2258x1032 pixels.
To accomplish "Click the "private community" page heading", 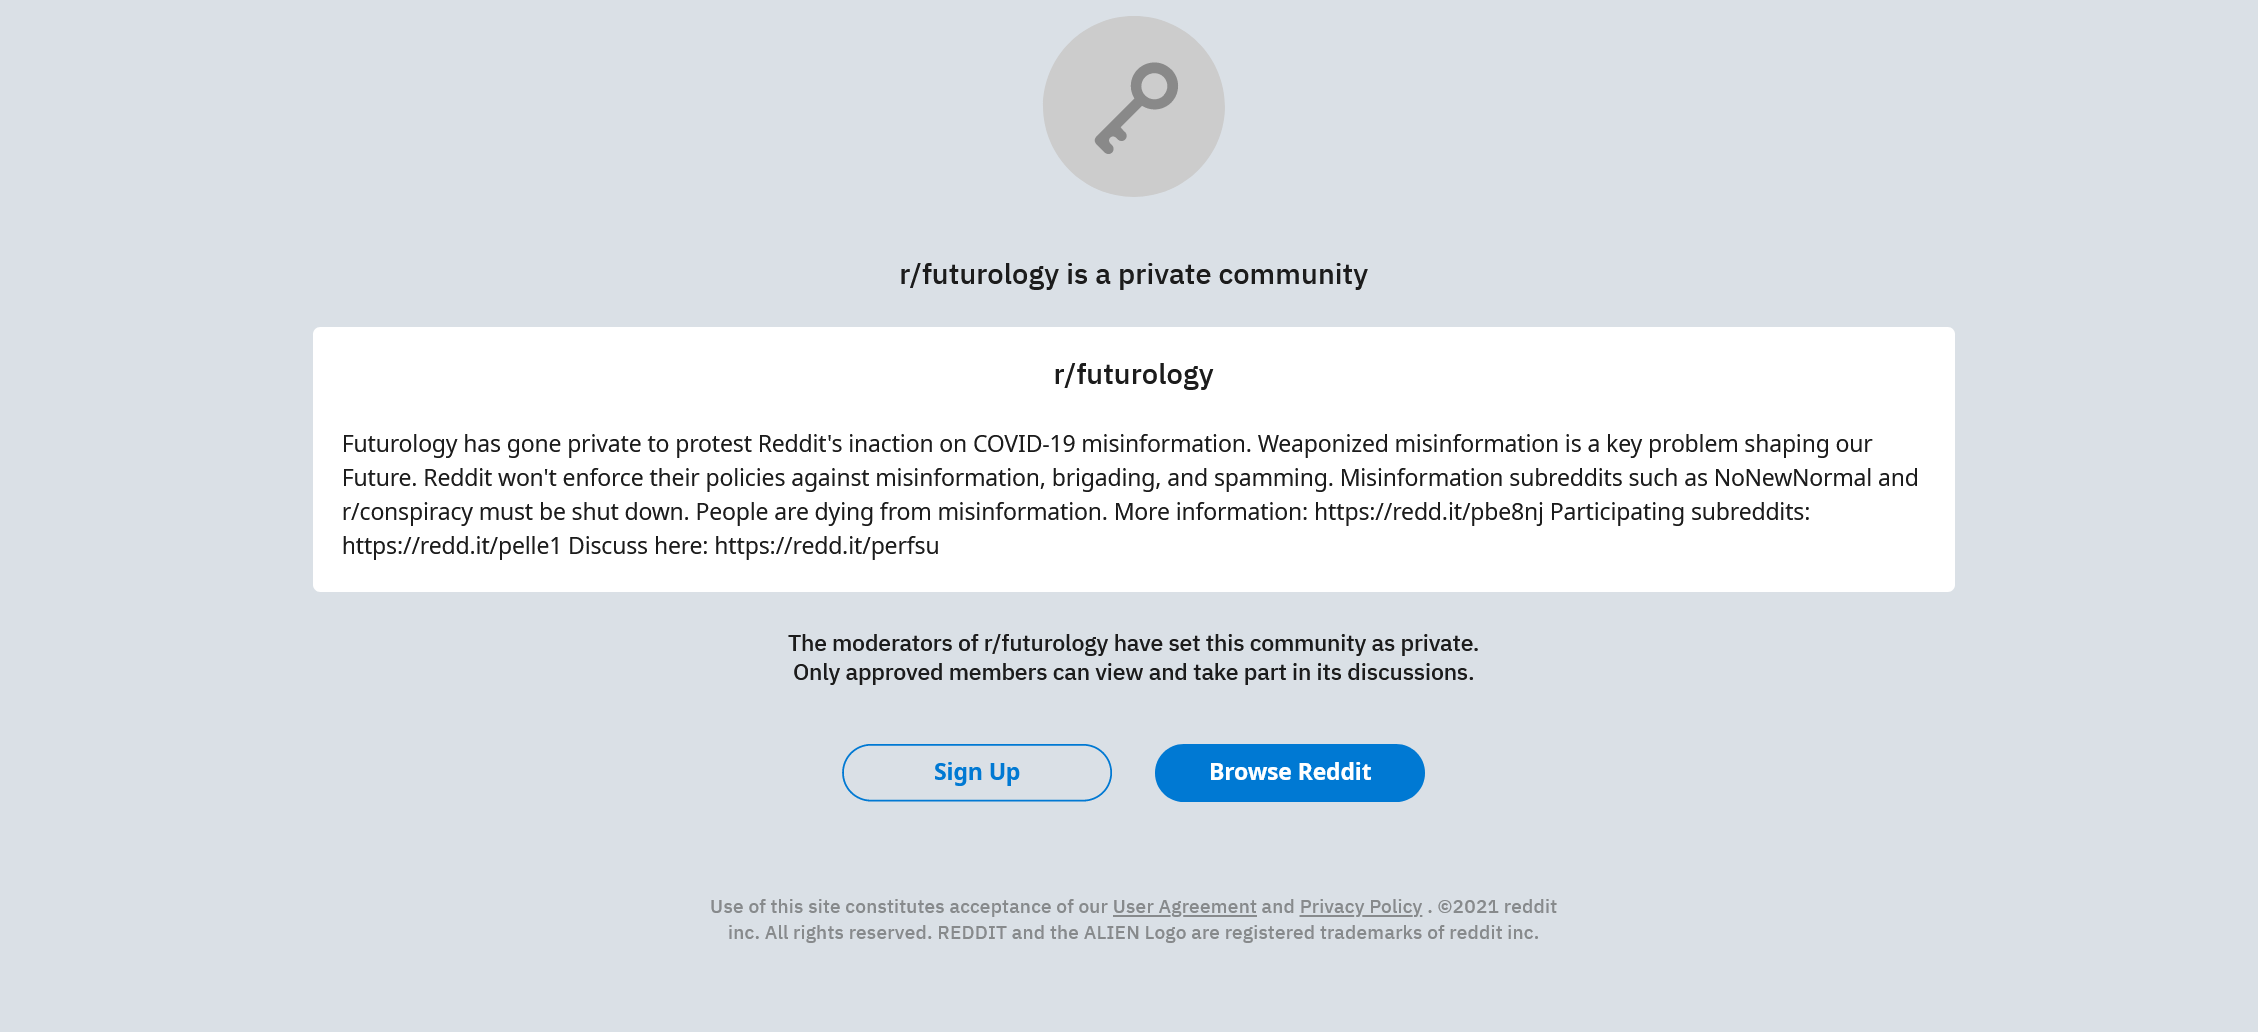I will coord(1133,274).
